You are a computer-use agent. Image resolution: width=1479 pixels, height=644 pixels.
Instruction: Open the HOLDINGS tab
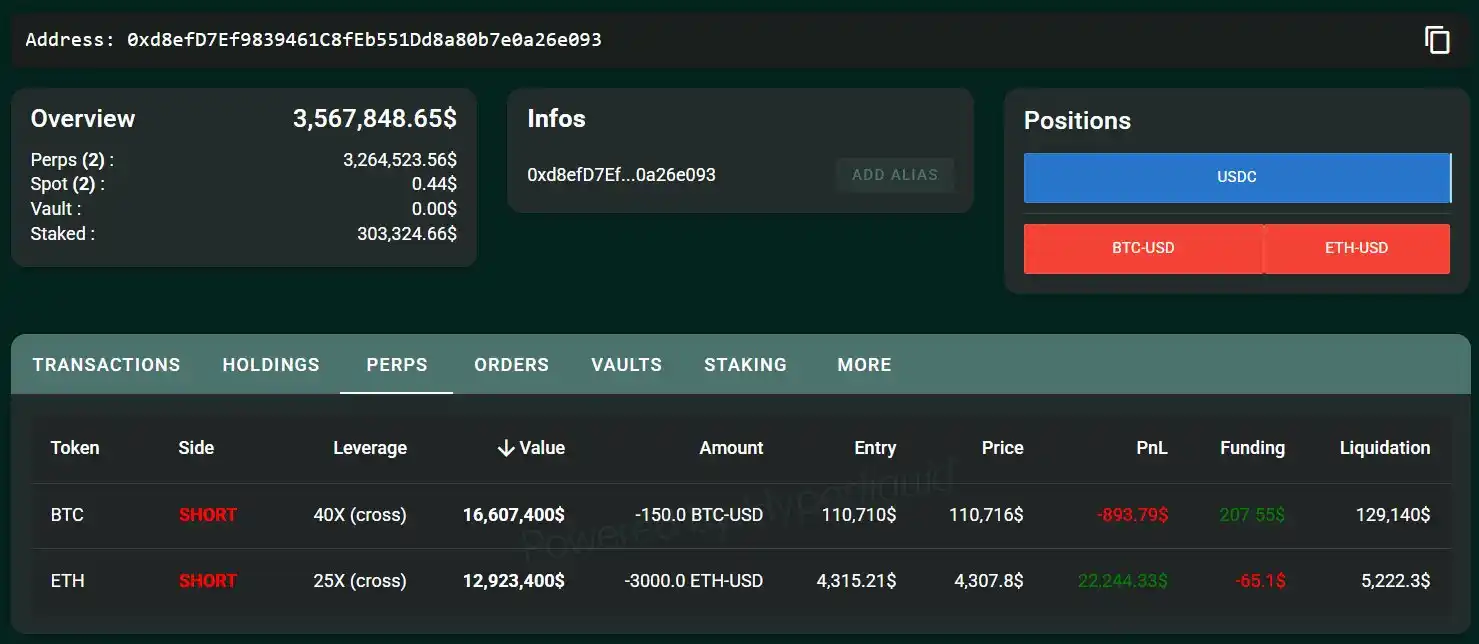point(270,364)
